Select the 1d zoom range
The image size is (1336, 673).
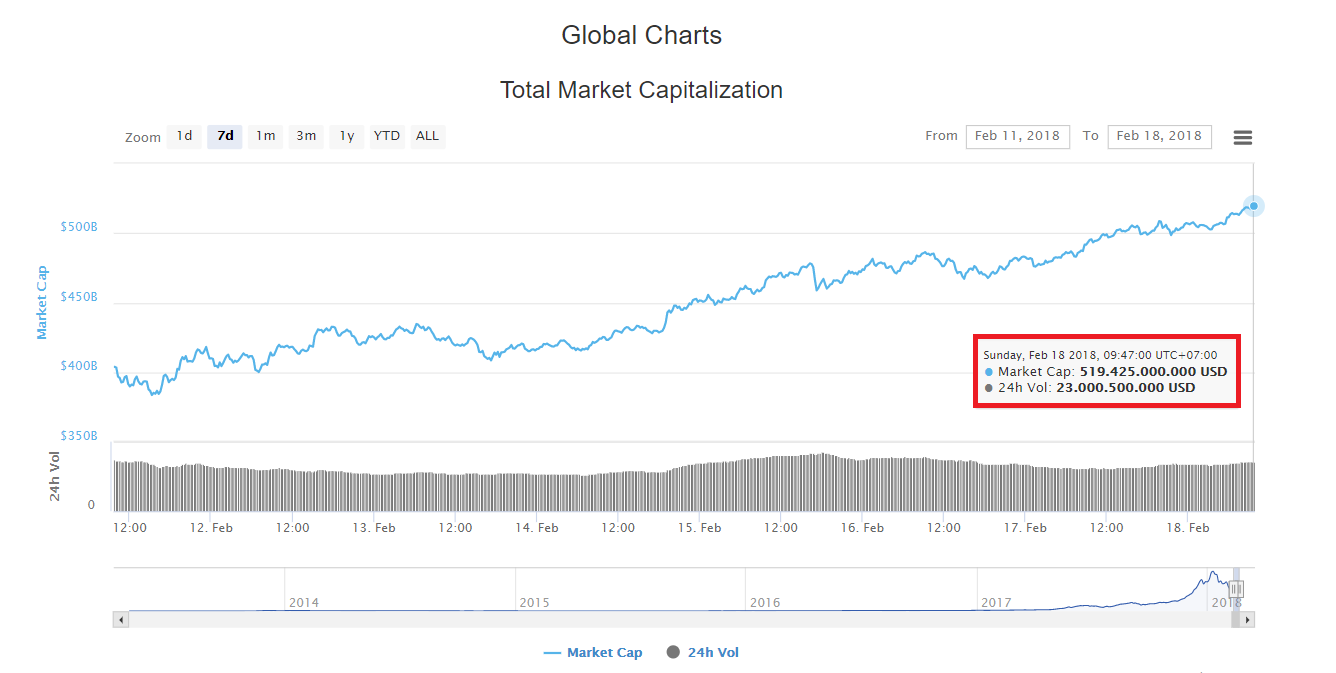[184, 136]
